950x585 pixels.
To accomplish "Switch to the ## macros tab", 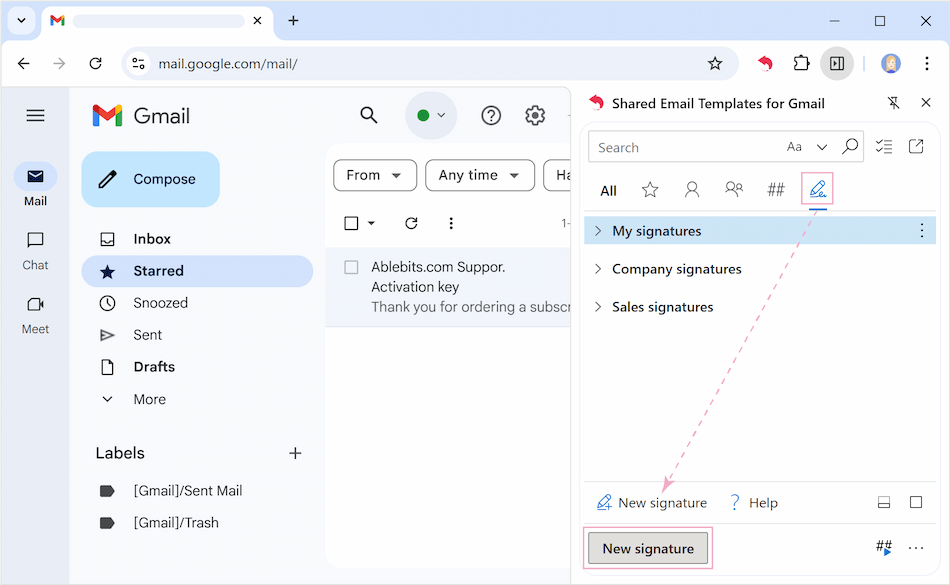I will [x=776, y=190].
